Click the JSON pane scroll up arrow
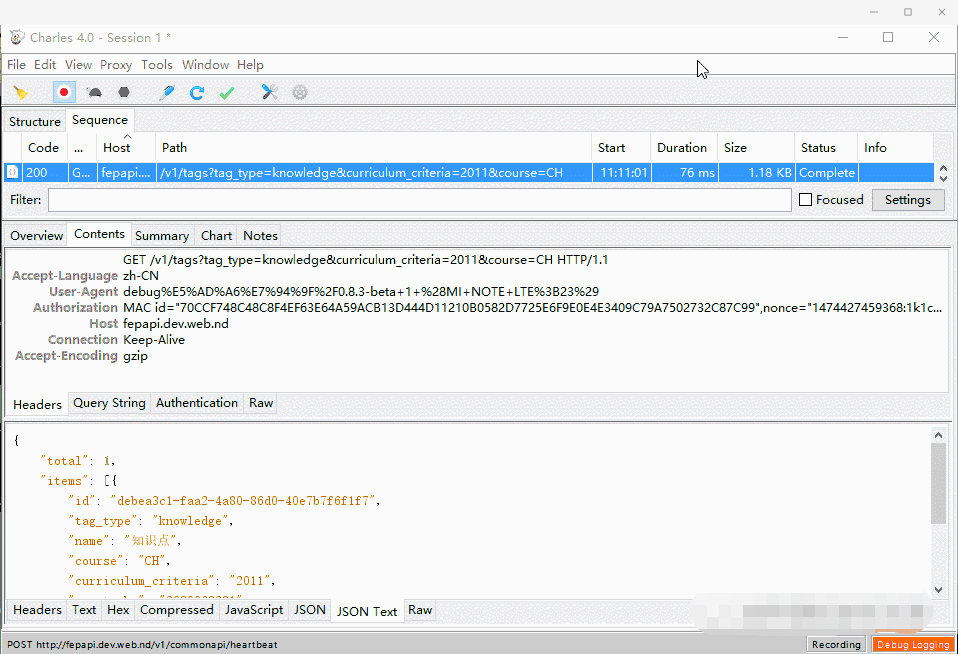The height and width of the screenshot is (654, 958). tap(938, 435)
